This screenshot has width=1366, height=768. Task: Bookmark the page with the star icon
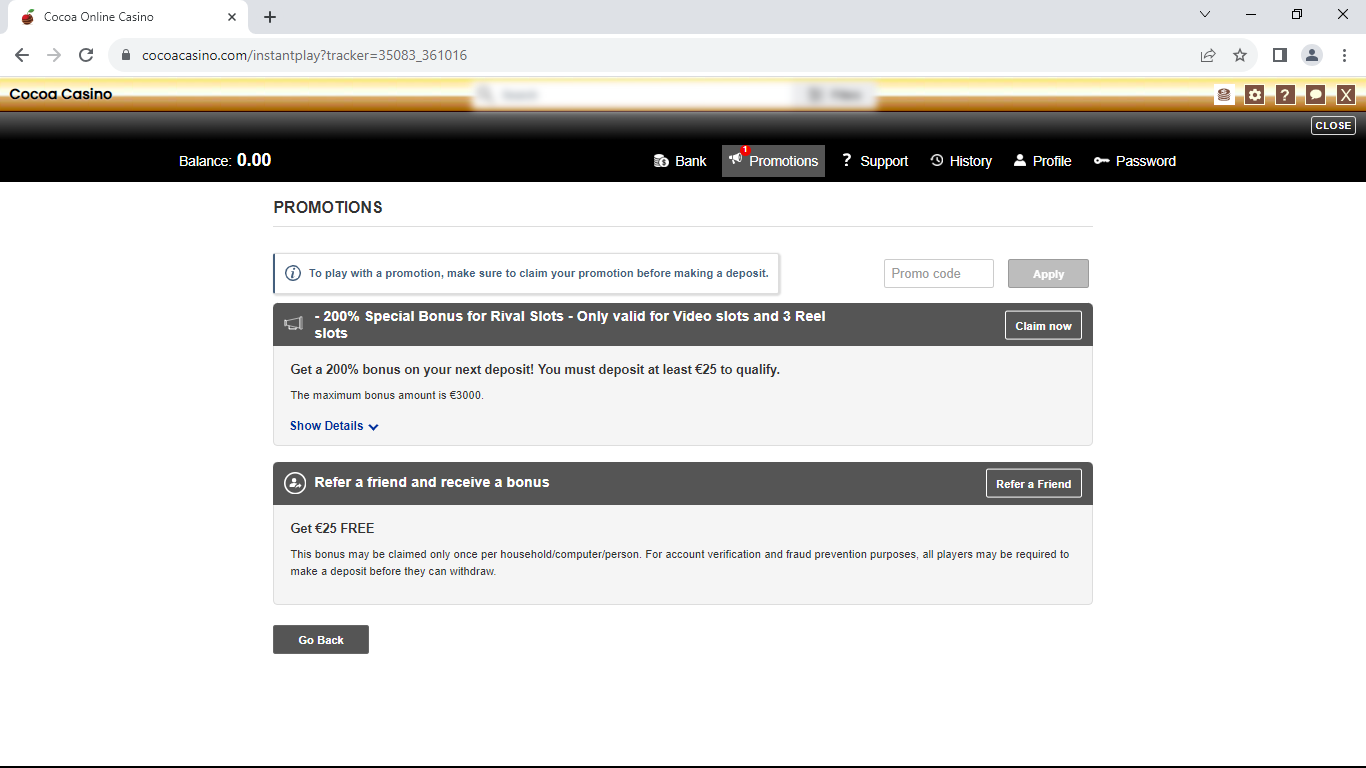click(1240, 56)
